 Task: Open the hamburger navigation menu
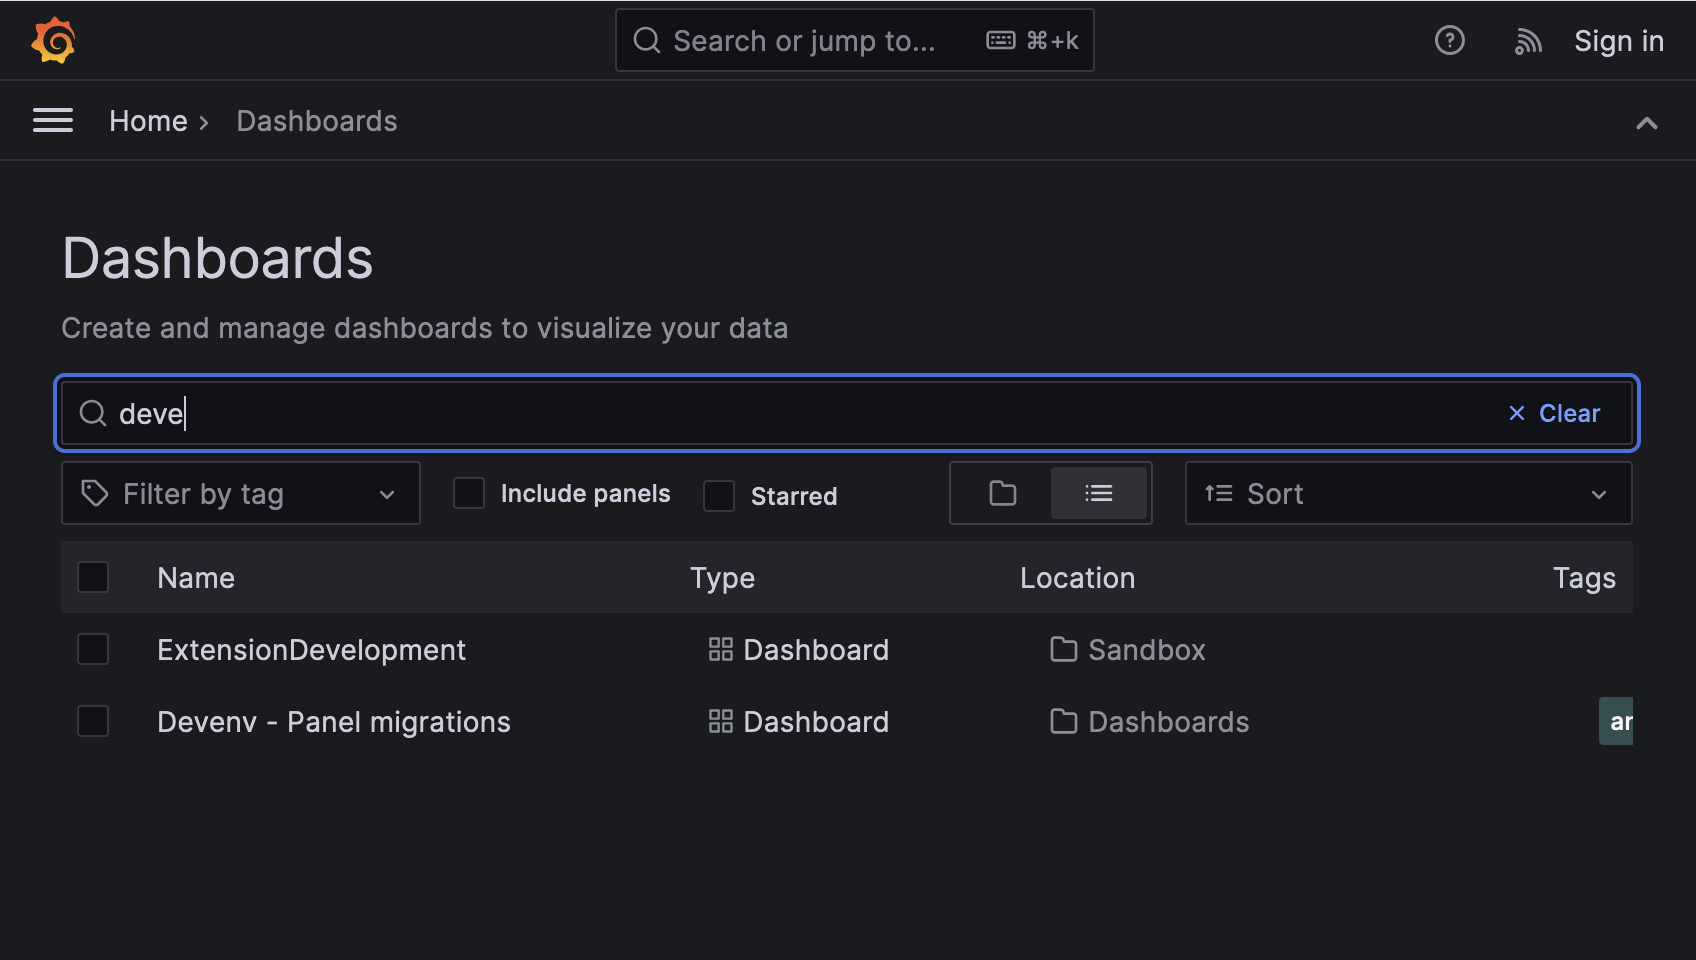coord(53,121)
